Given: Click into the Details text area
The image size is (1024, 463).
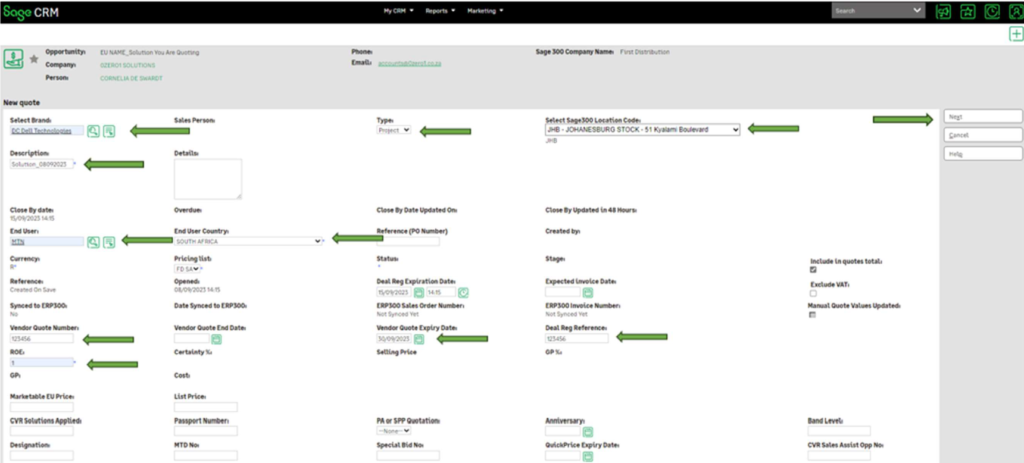Looking at the screenshot, I should tap(207, 179).
